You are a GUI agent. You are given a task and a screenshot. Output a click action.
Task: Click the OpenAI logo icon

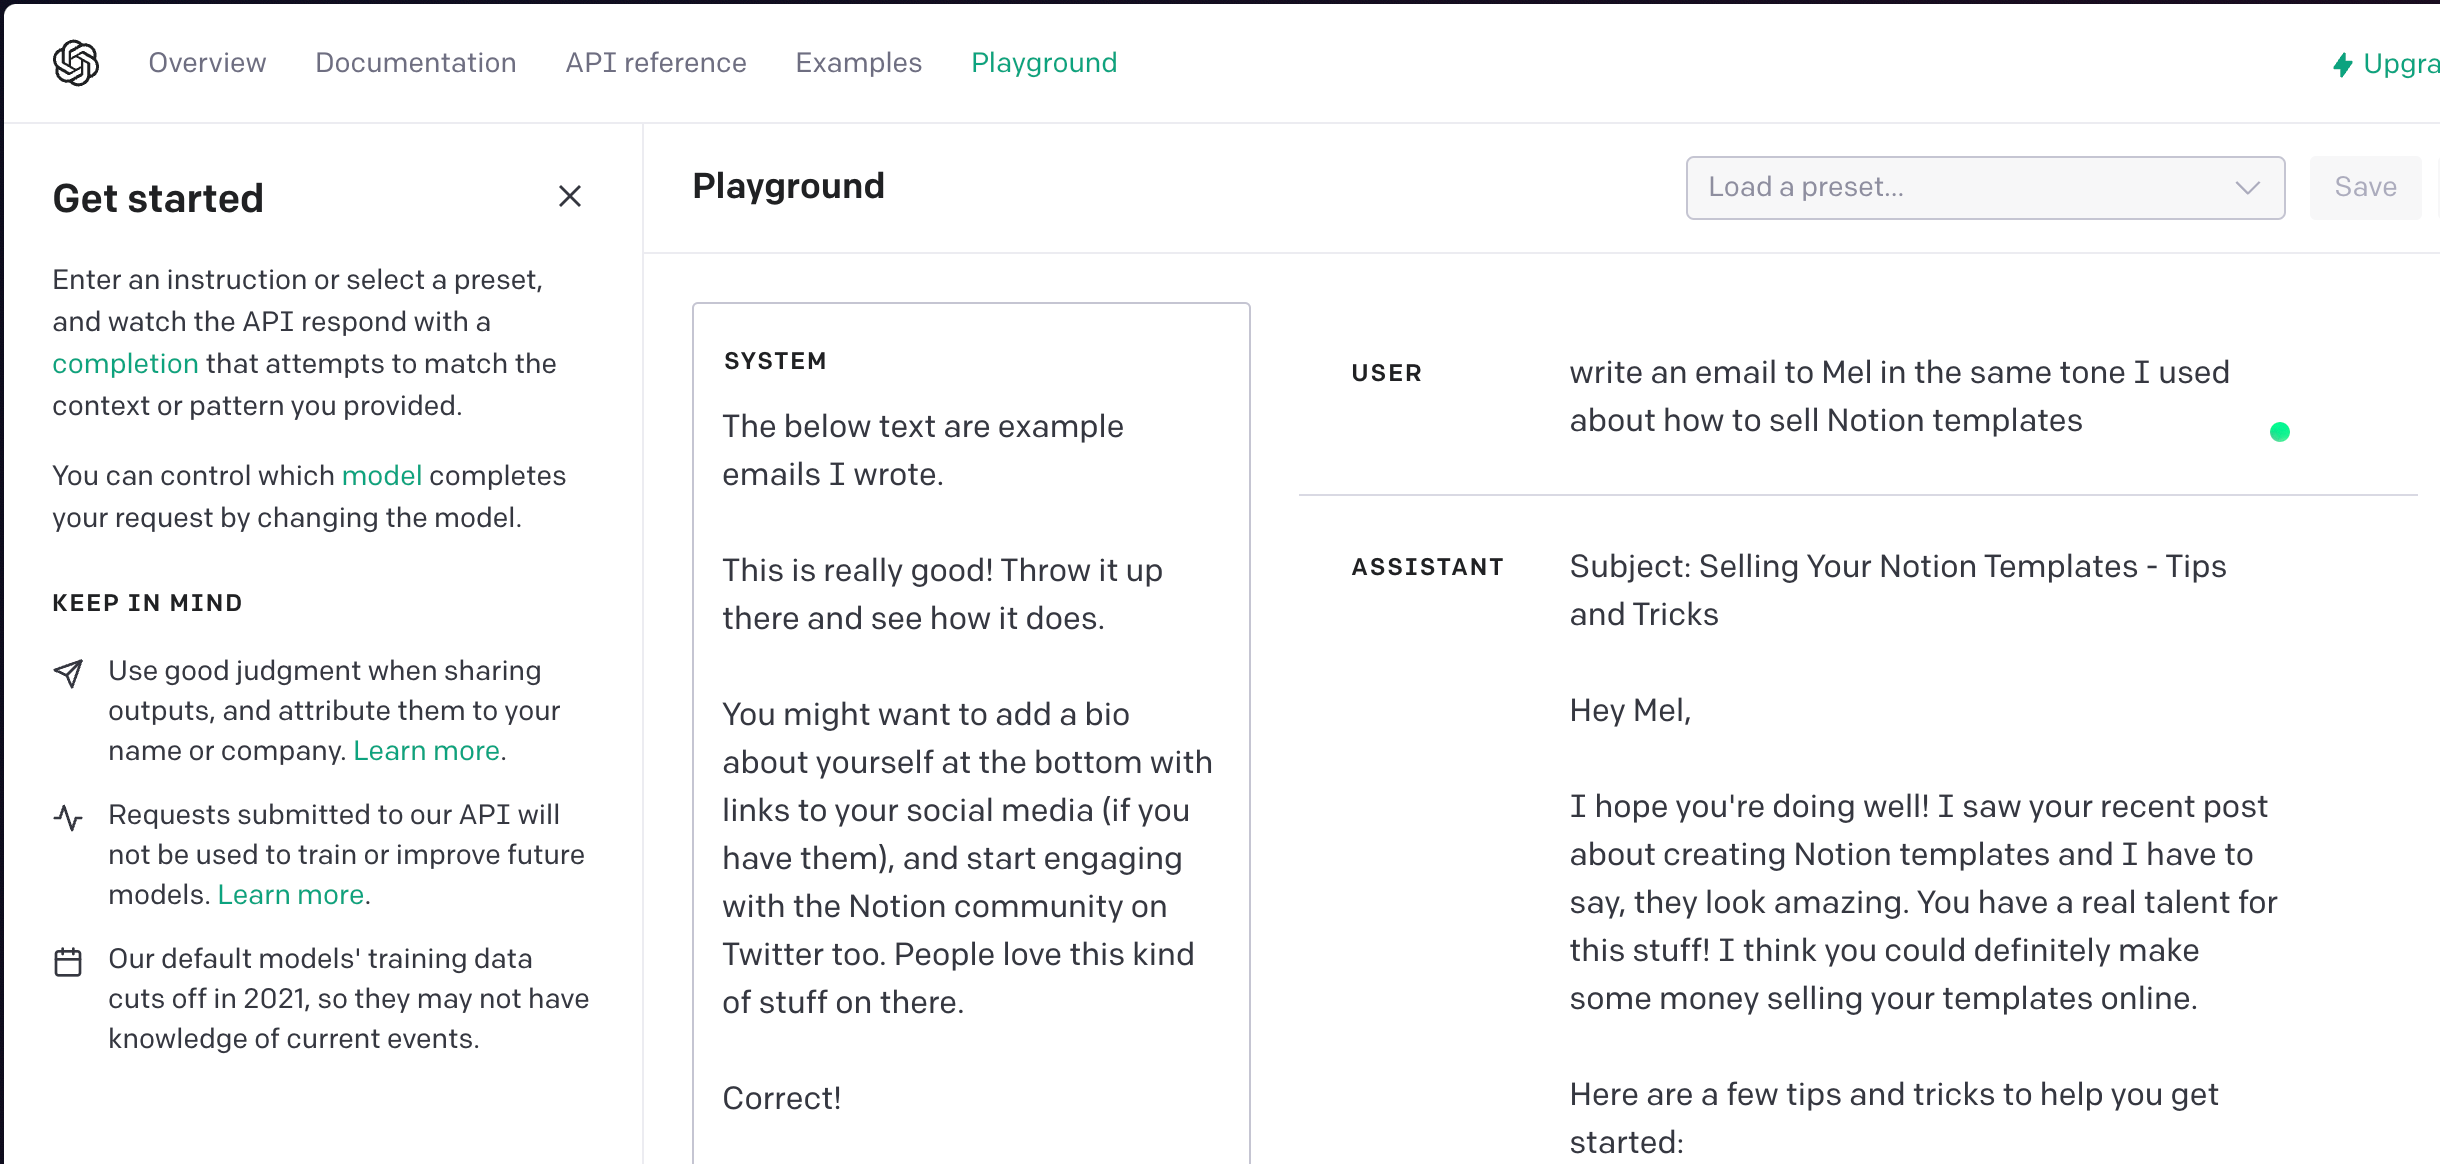click(76, 63)
